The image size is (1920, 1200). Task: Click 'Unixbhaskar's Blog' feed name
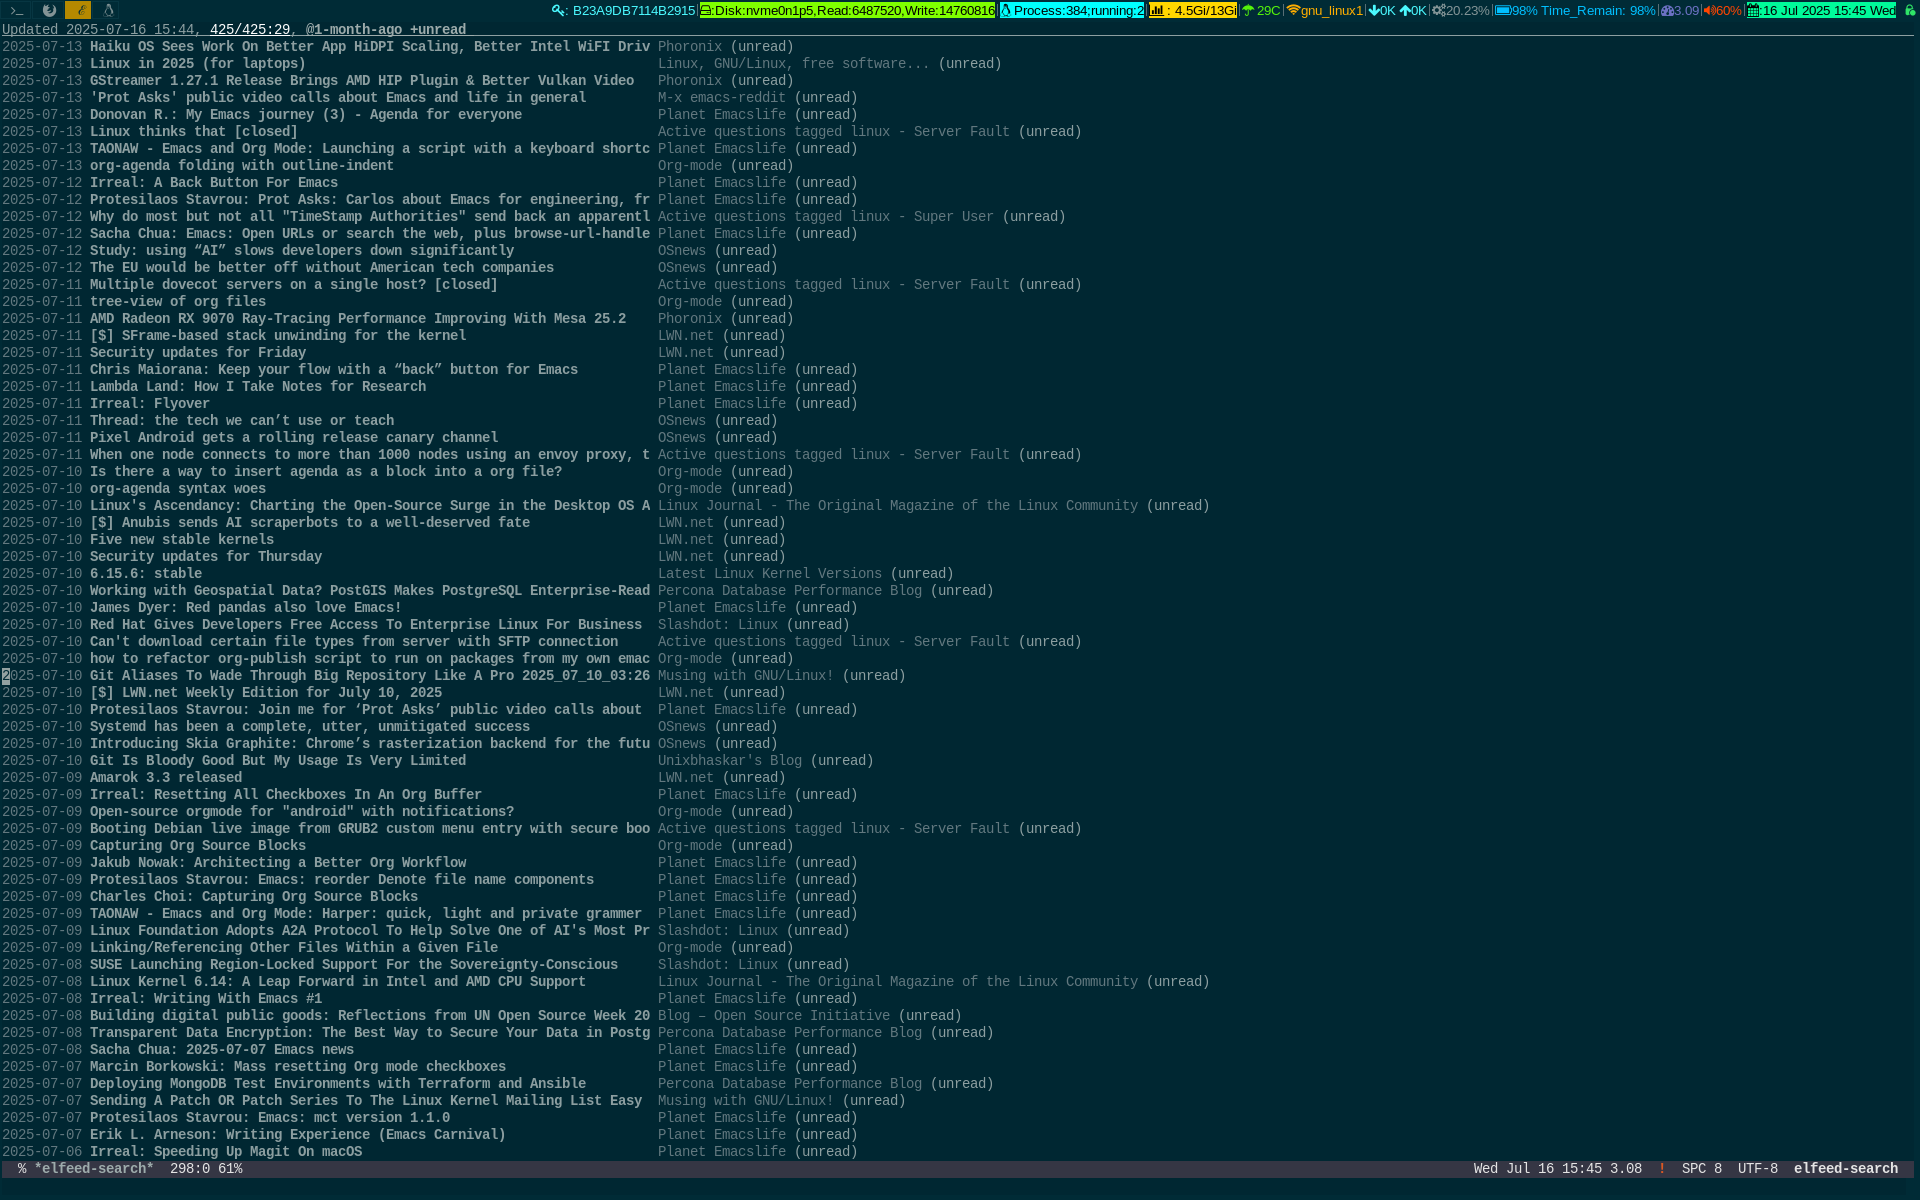coord(730,761)
